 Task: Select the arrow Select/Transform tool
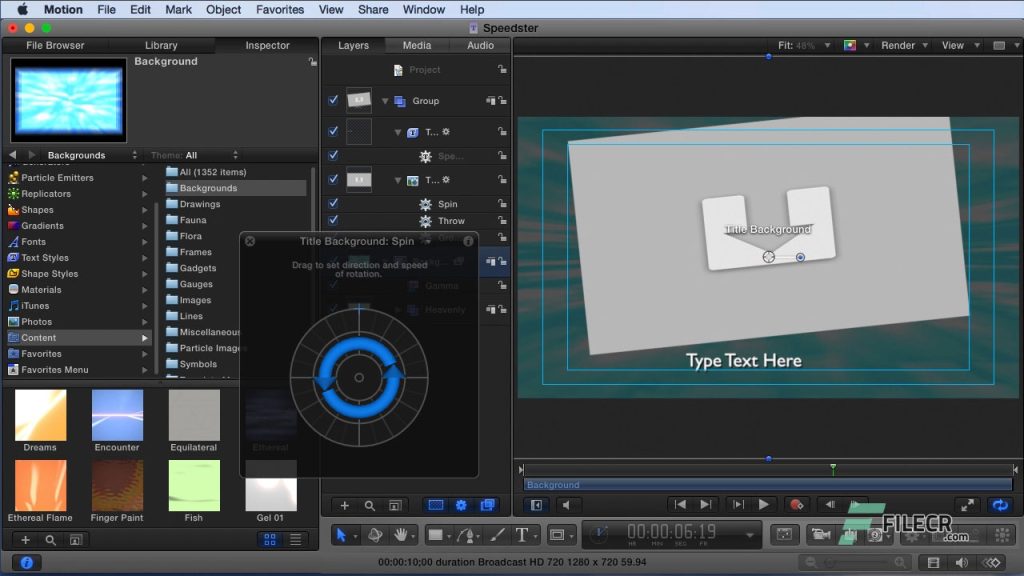[x=341, y=535]
